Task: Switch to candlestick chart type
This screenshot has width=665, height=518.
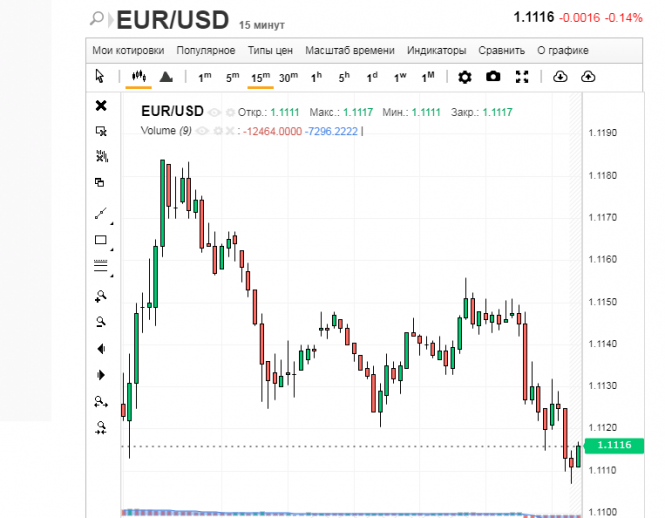Action: [x=139, y=76]
